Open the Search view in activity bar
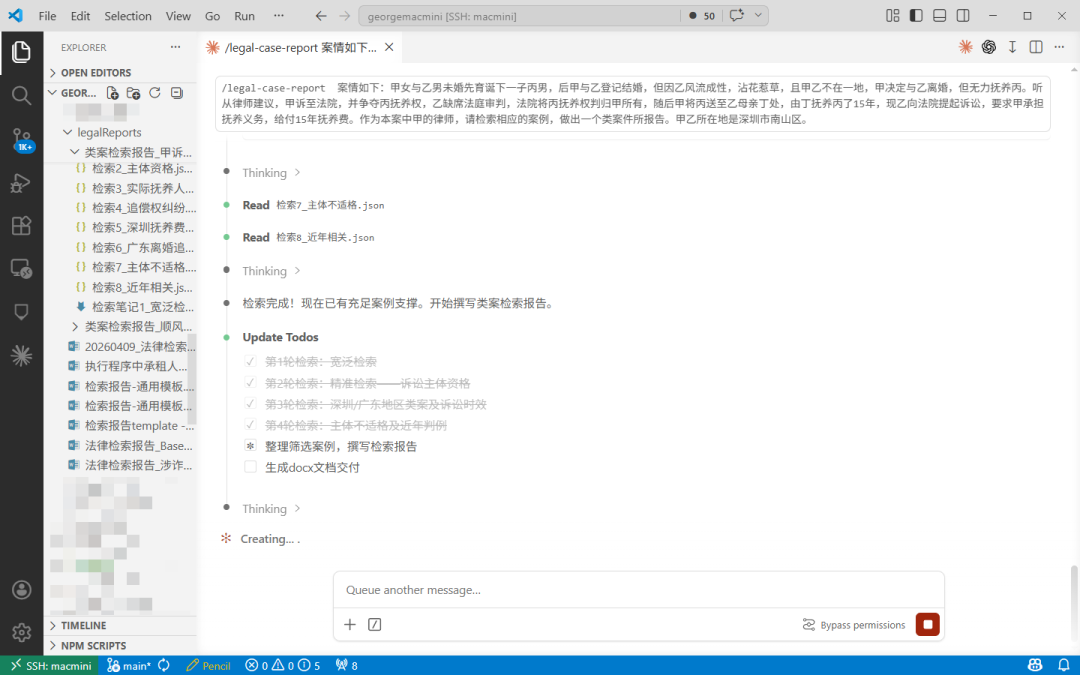Screen dimensions: 1080x675 [x=21, y=95]
